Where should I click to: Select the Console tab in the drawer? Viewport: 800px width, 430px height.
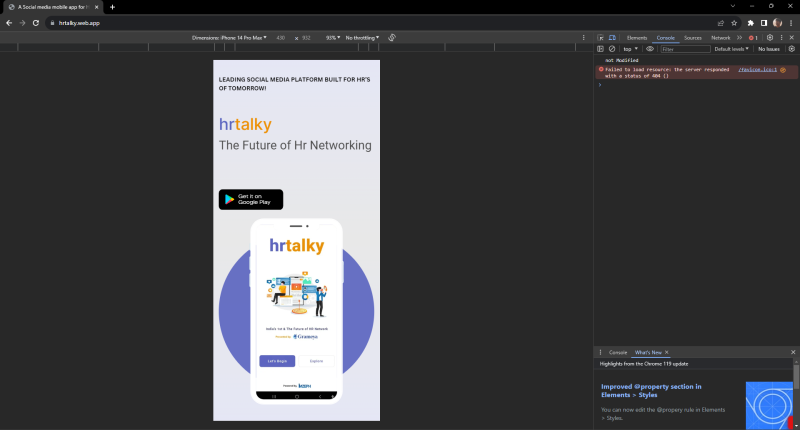point(618,352)
